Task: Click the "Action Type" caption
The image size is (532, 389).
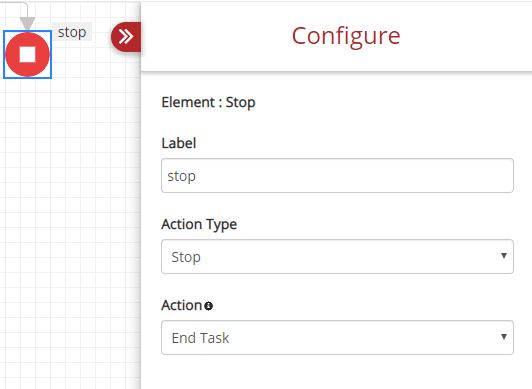Action: click(x=199, y=225)
